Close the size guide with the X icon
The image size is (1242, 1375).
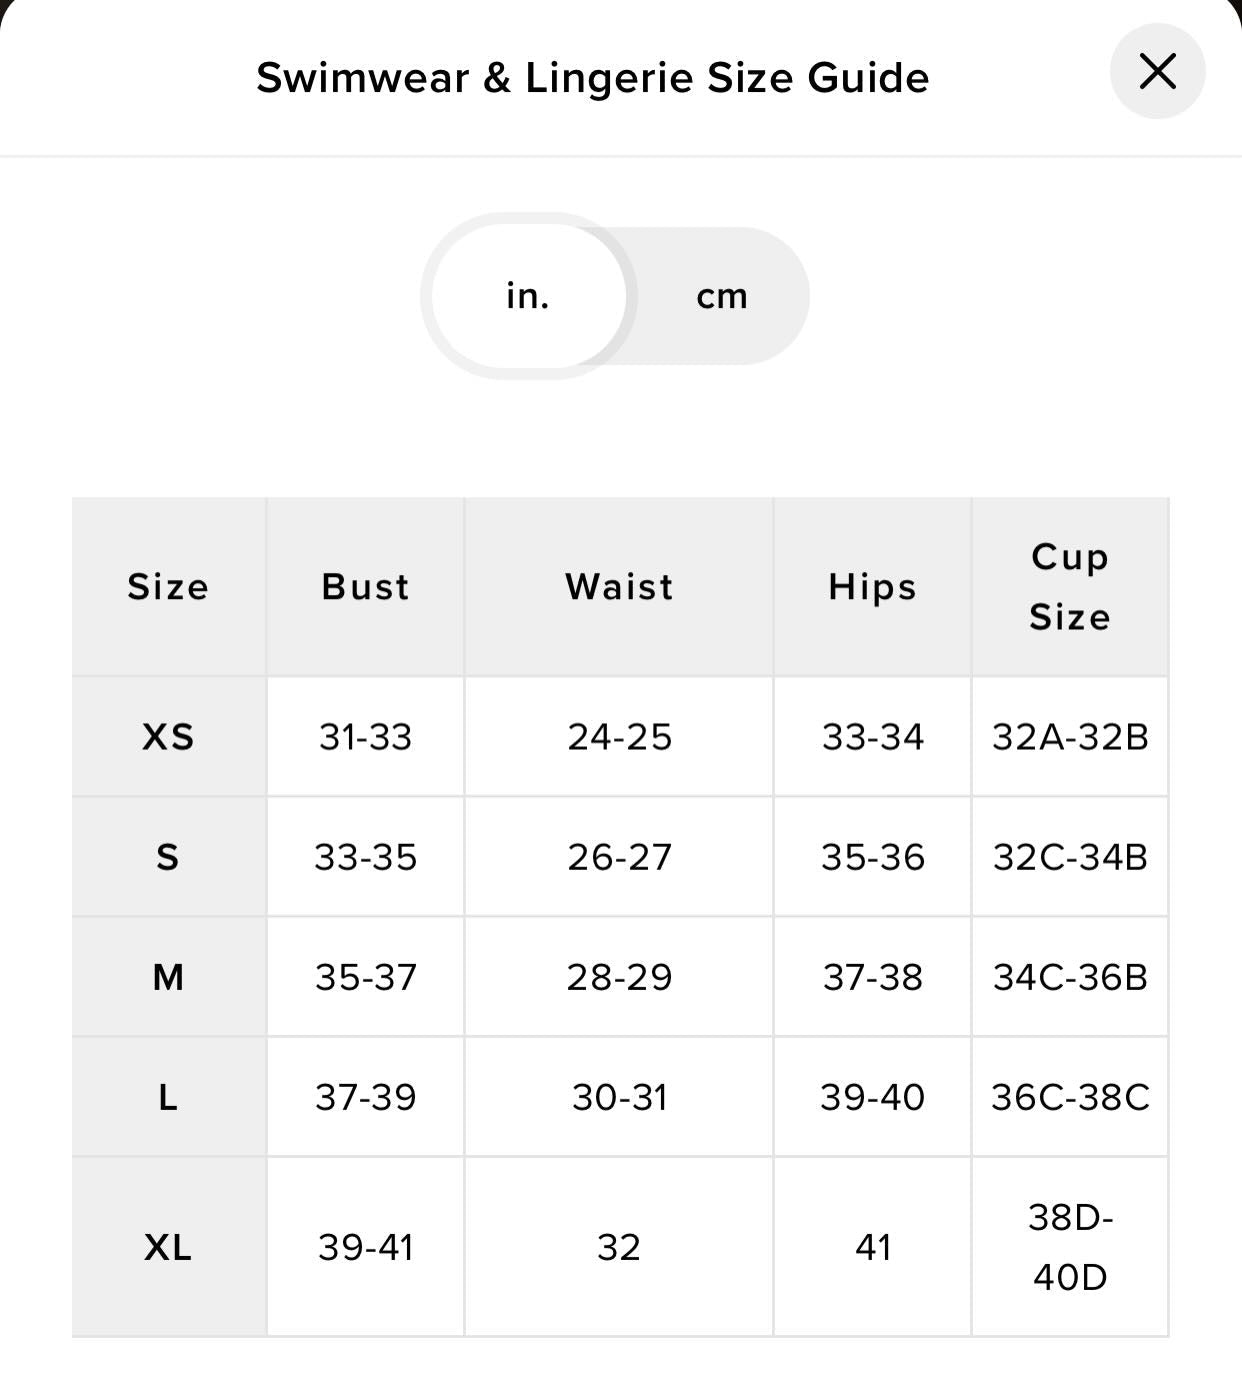(x=1157, y=72)
